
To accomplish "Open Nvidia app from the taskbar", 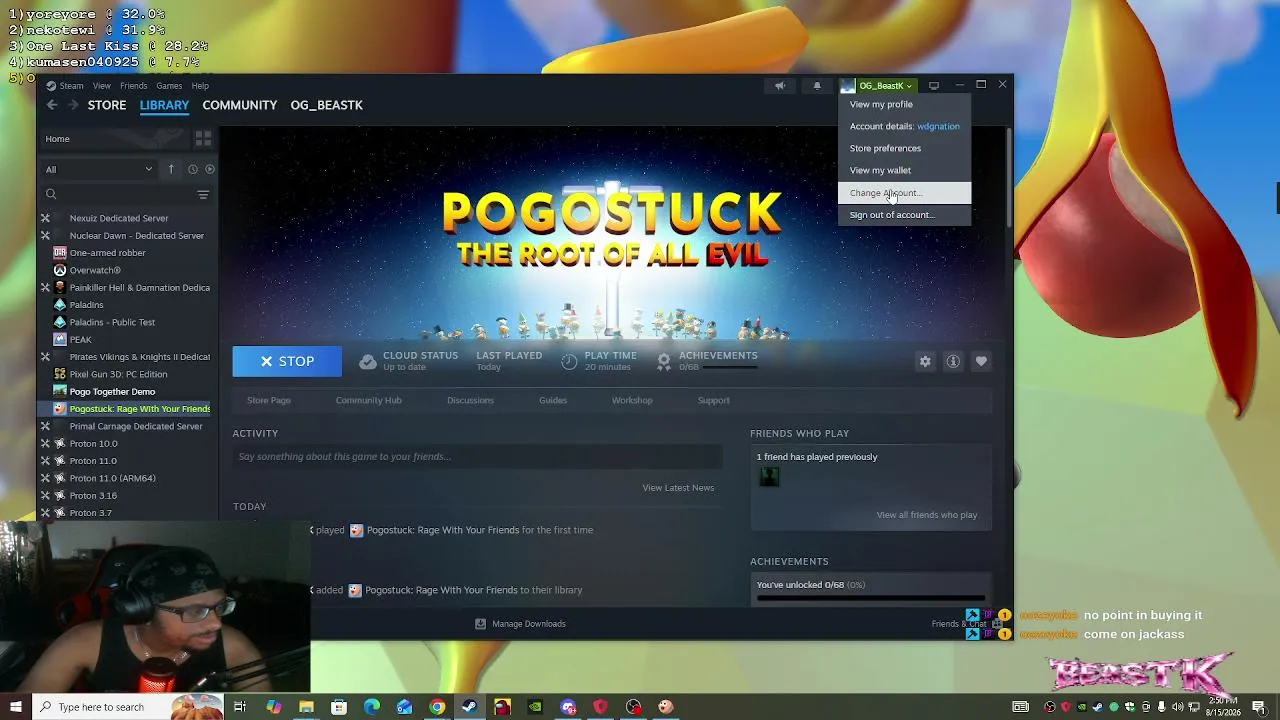I will 535,707.
